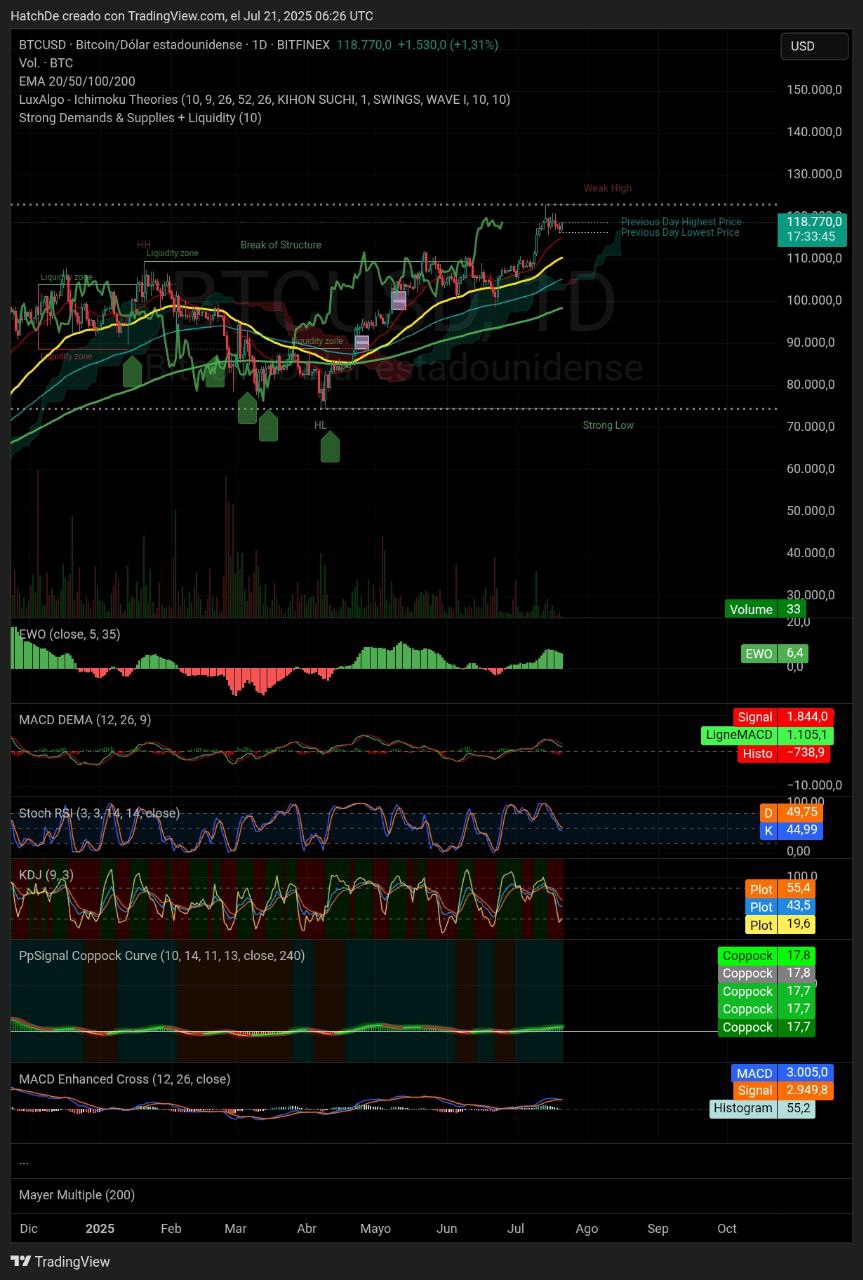Viewport: 863px width, 1280px height.
Task: Click the green EWO value badge
Action: (x=774, y=653)
